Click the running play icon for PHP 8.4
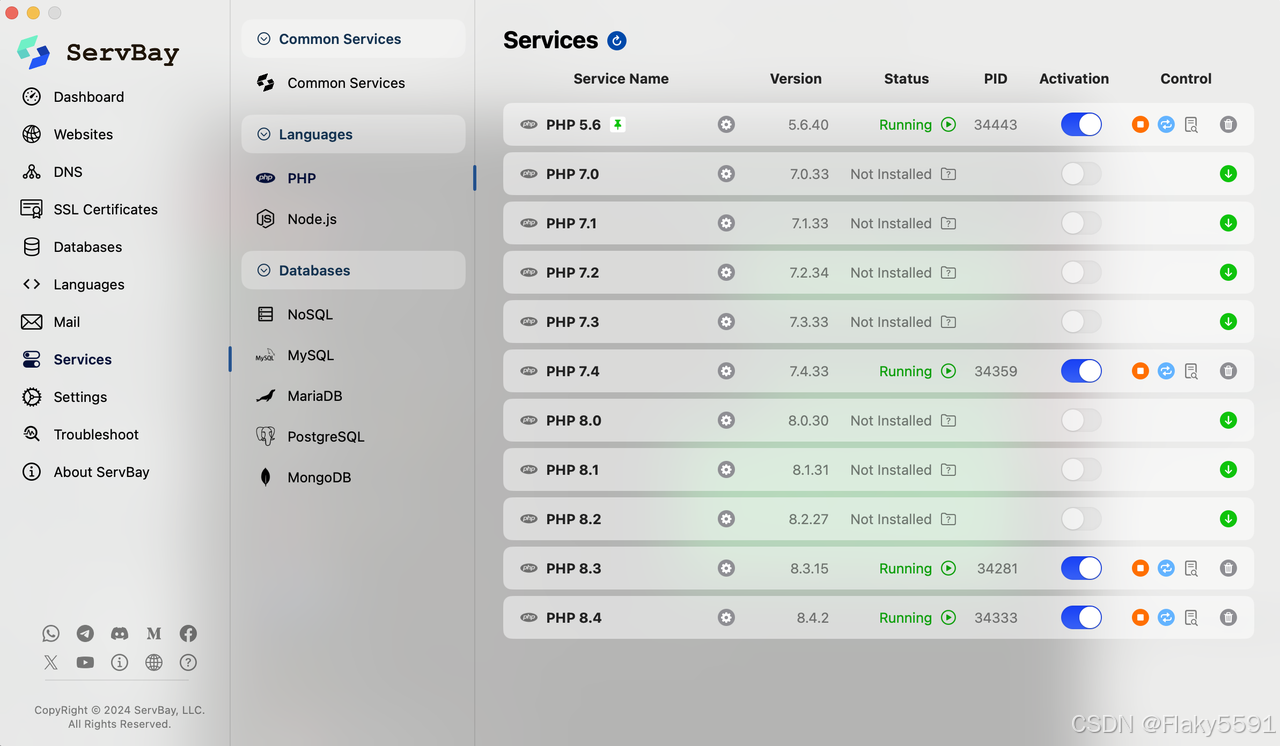This screenshot has height=746, width=1280. 948,618
